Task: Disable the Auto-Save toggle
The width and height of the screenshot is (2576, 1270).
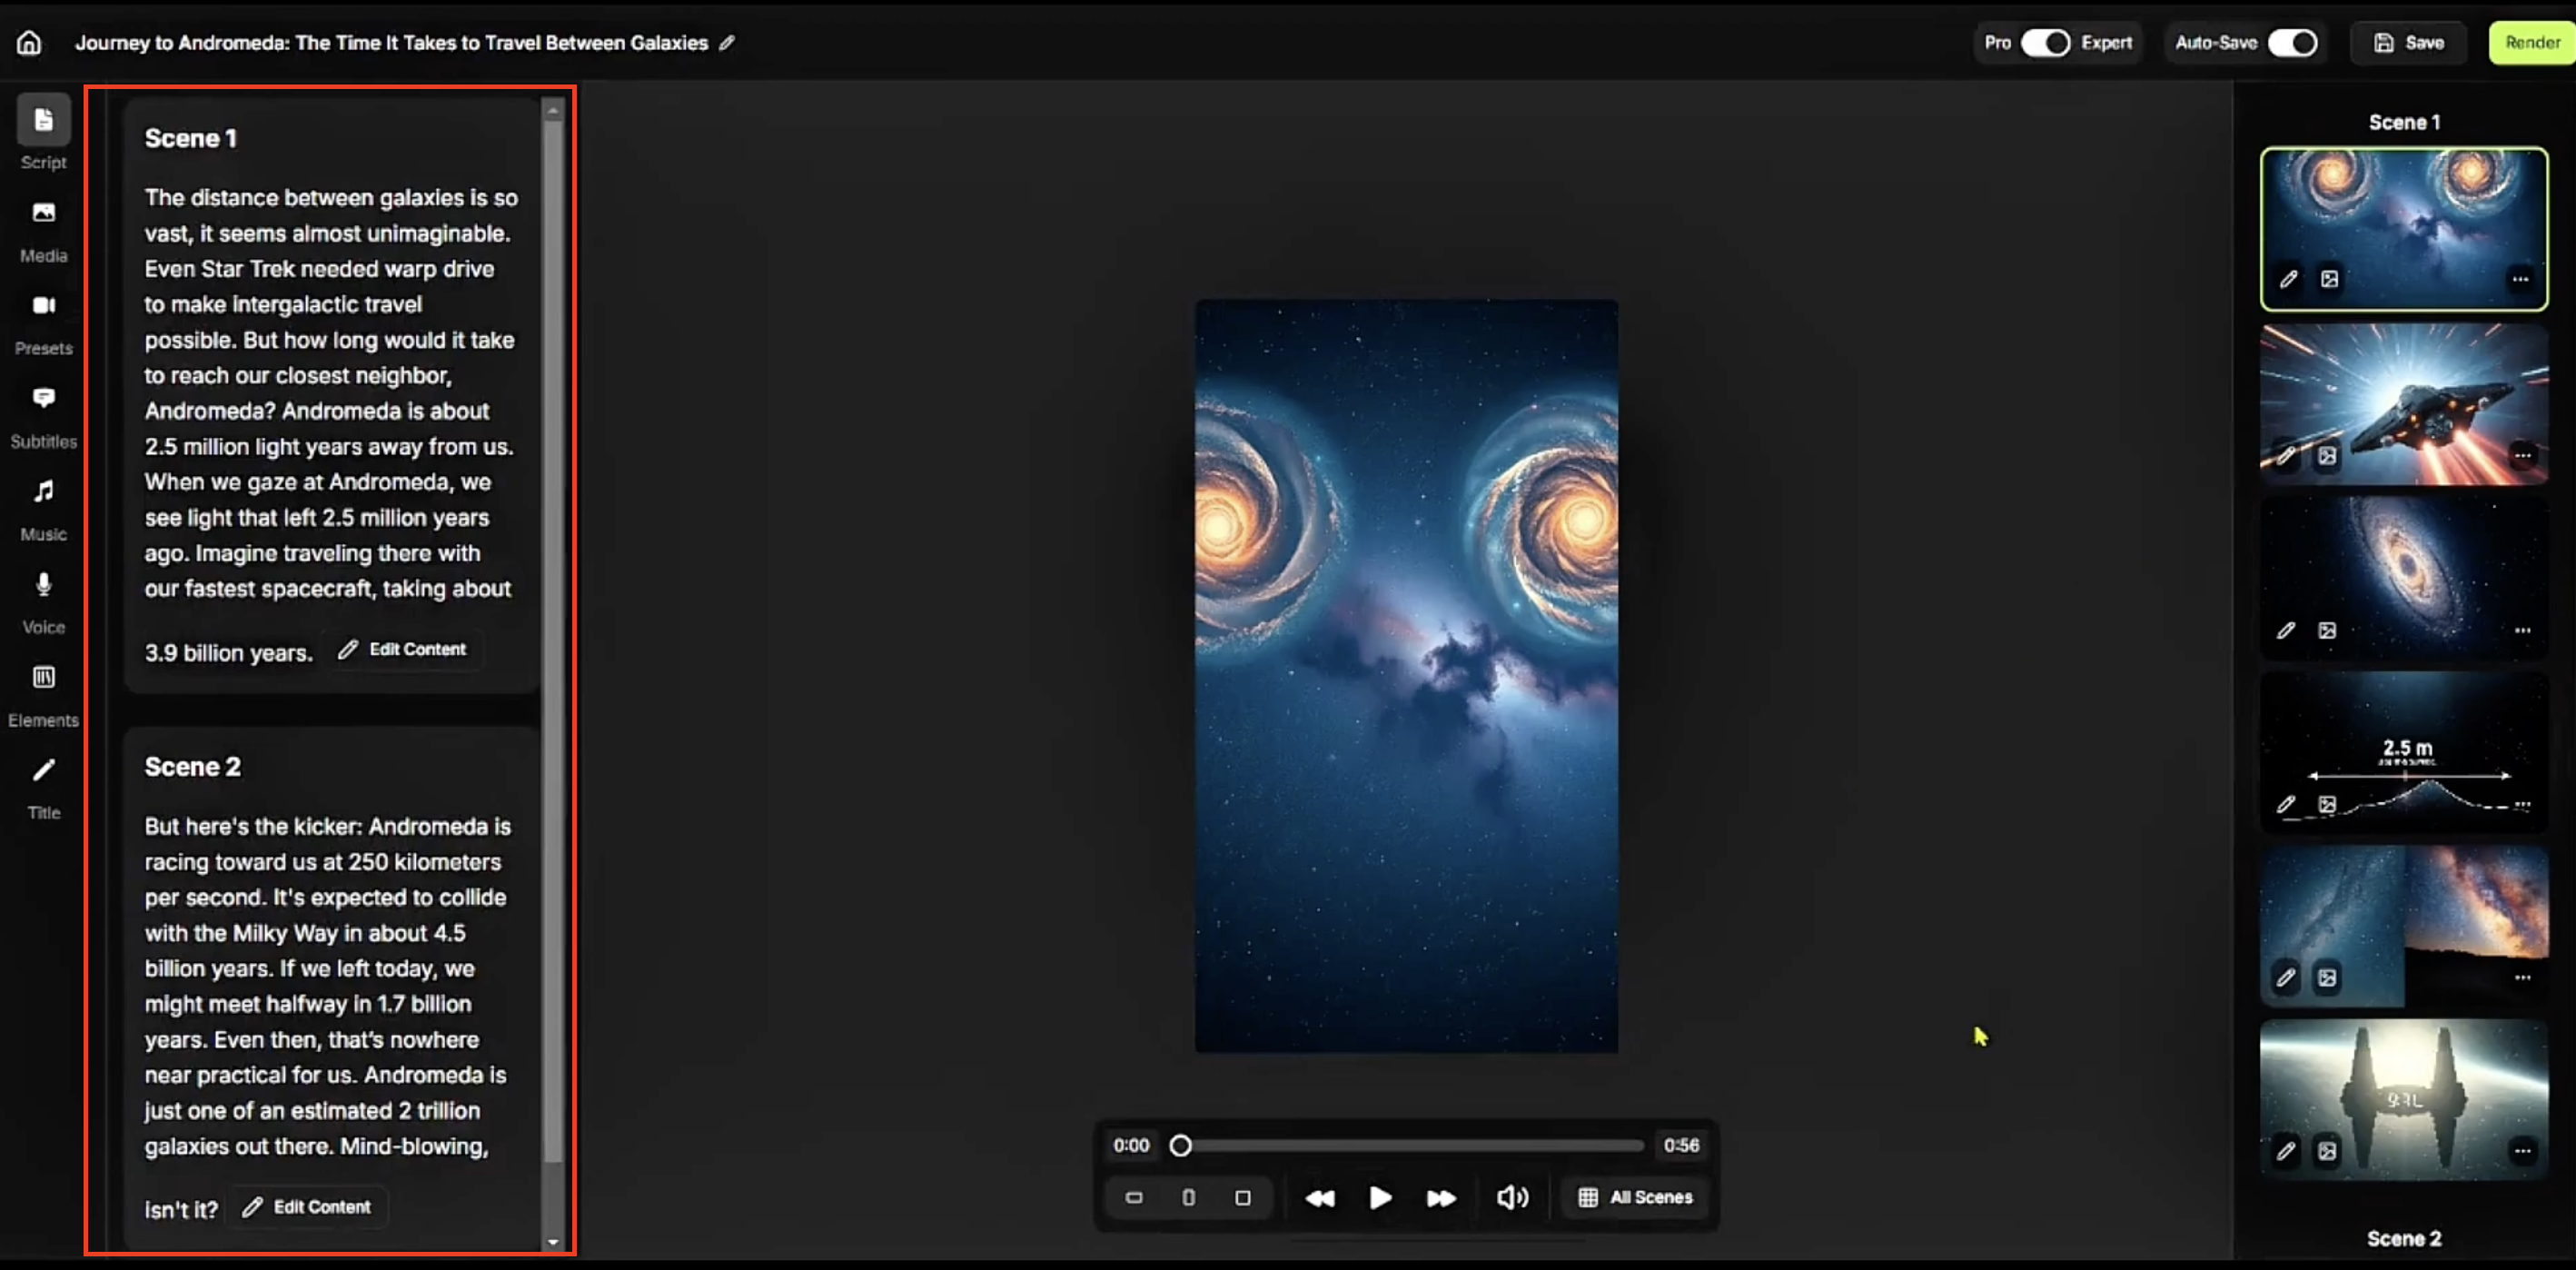Action: click(2291, 43)
